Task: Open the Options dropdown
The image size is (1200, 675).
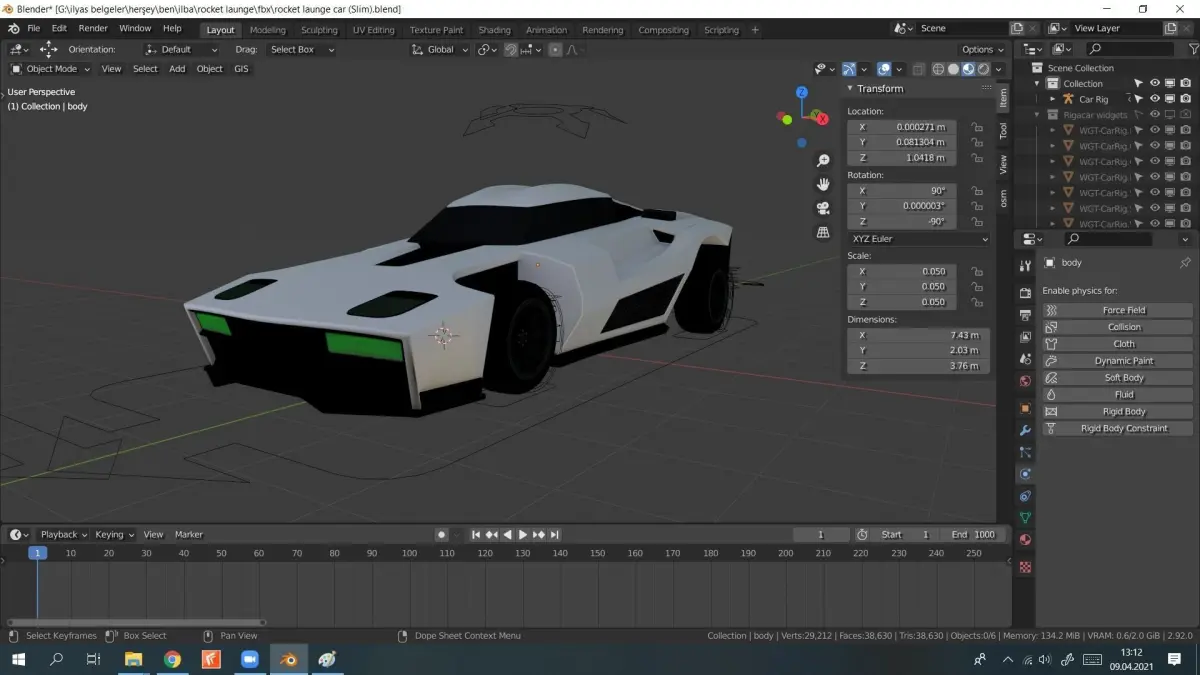Action: [983, 49]
